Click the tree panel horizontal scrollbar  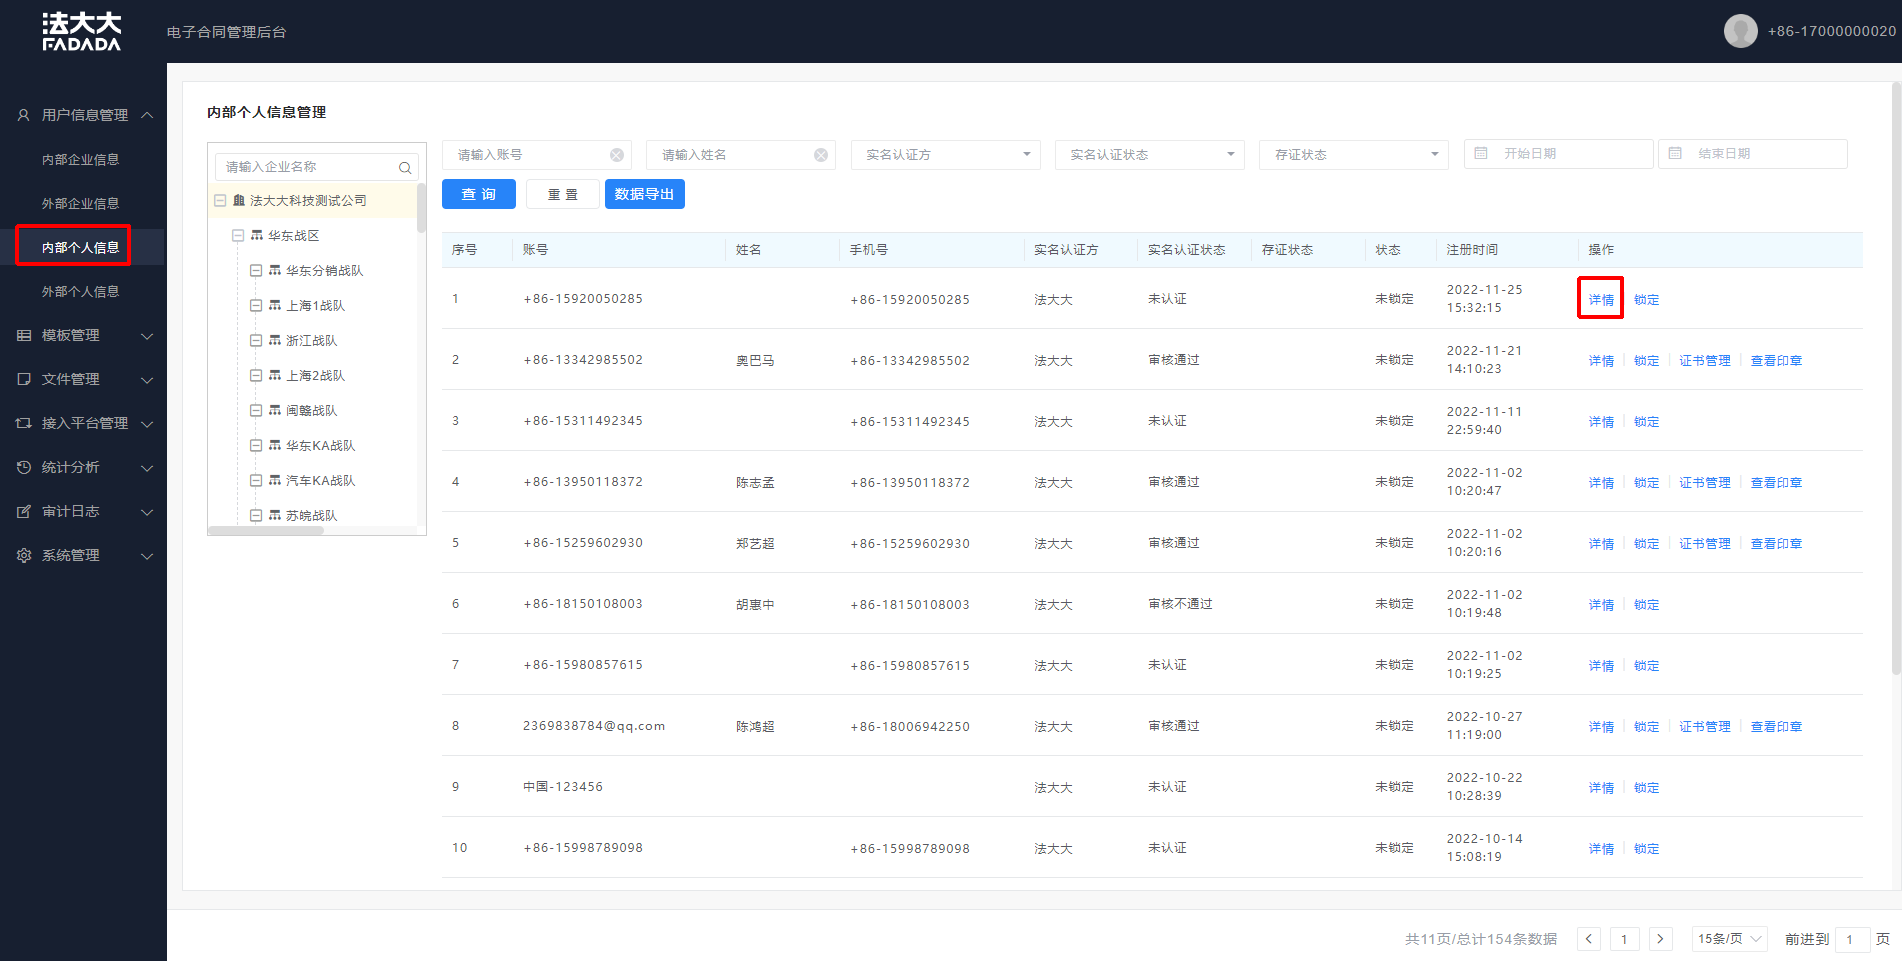[x=266, y=531]
